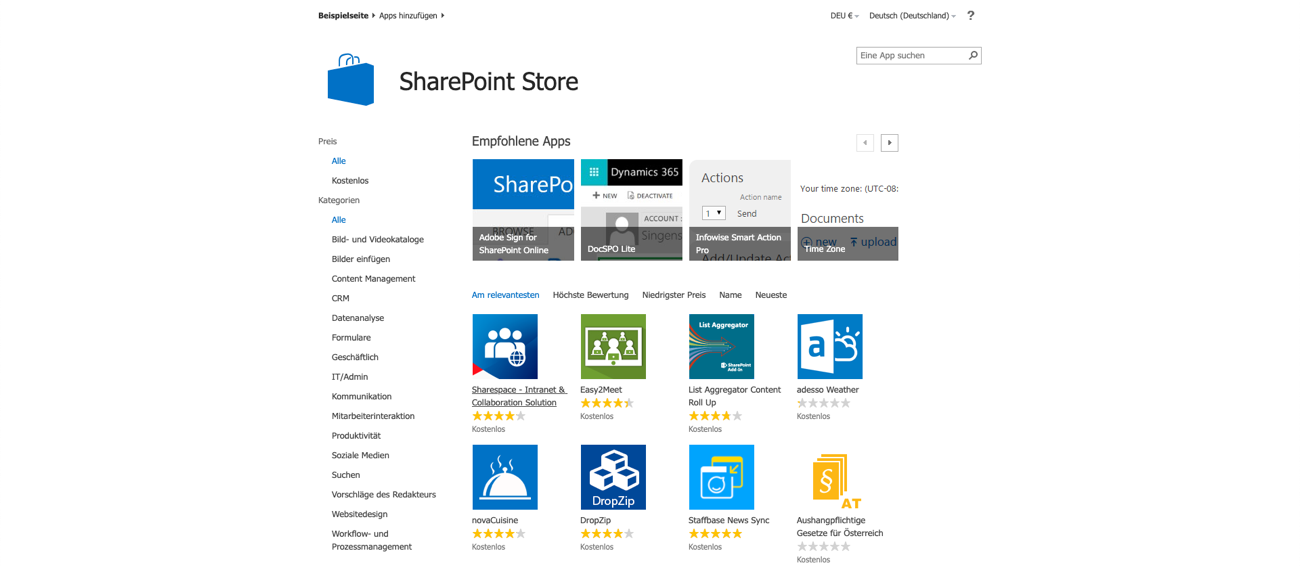Open the novaCuisine title link
Screen dimensions: 1300x566
tap(495, 520)
